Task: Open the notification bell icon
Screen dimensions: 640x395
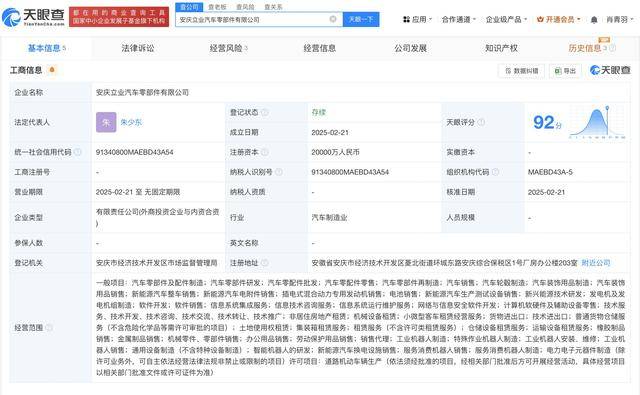Action: (x=594, y=20)
